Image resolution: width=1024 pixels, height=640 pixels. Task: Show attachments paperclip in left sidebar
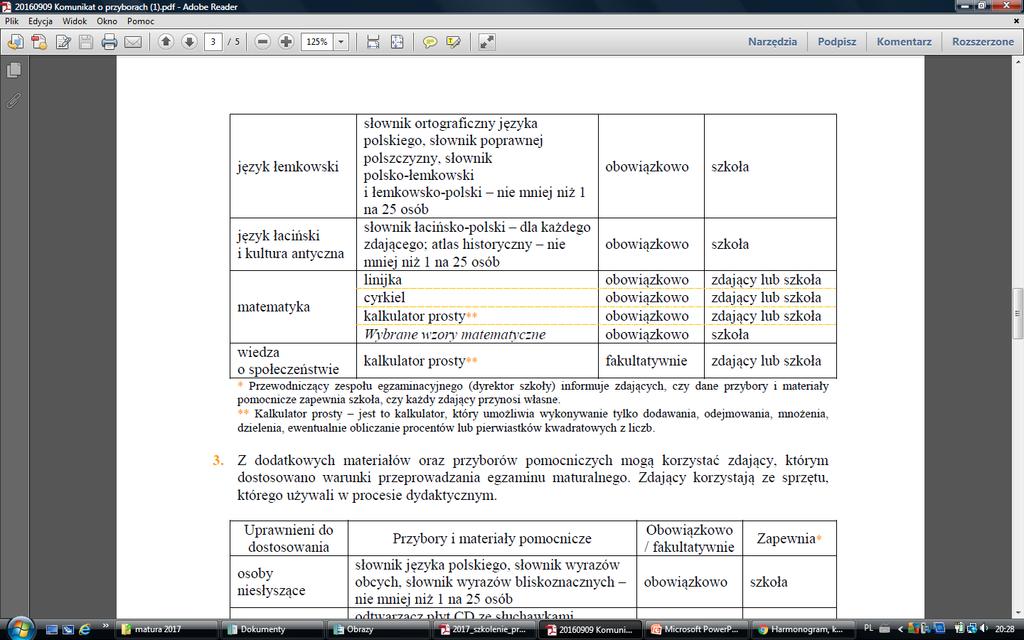pyautogui.click(x=14, y=100)
